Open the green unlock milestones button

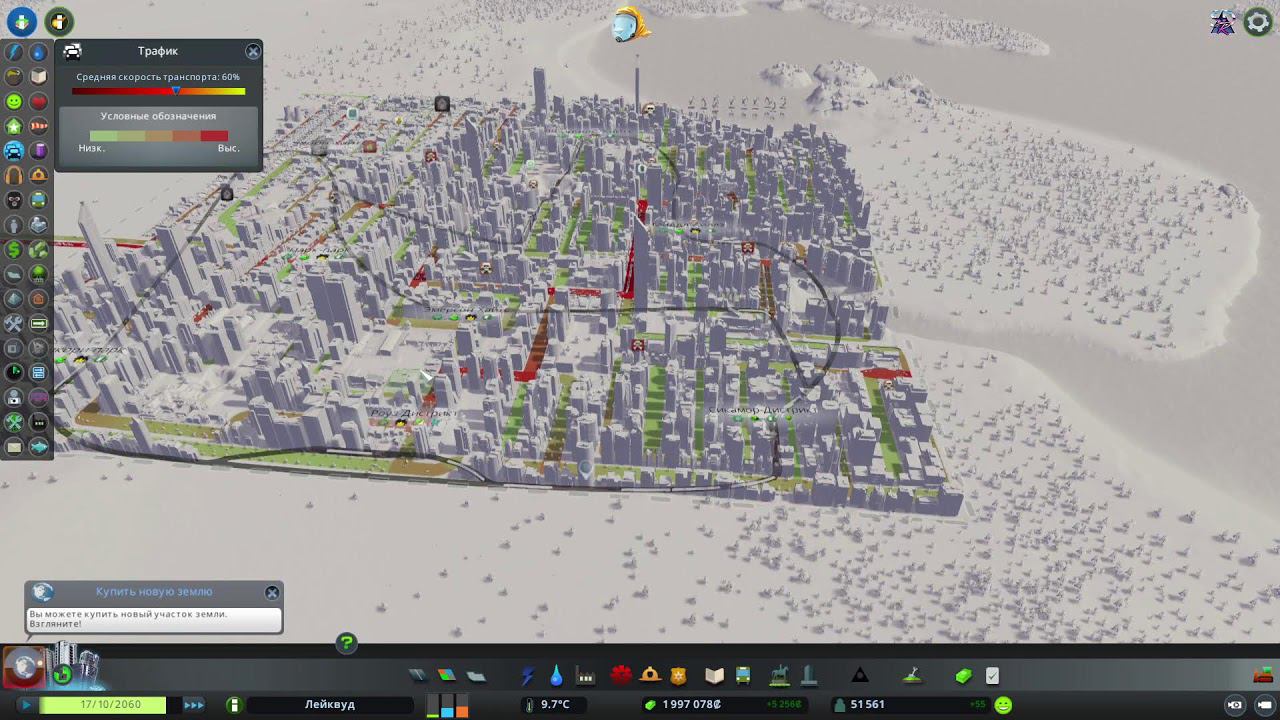pos(62,675)
